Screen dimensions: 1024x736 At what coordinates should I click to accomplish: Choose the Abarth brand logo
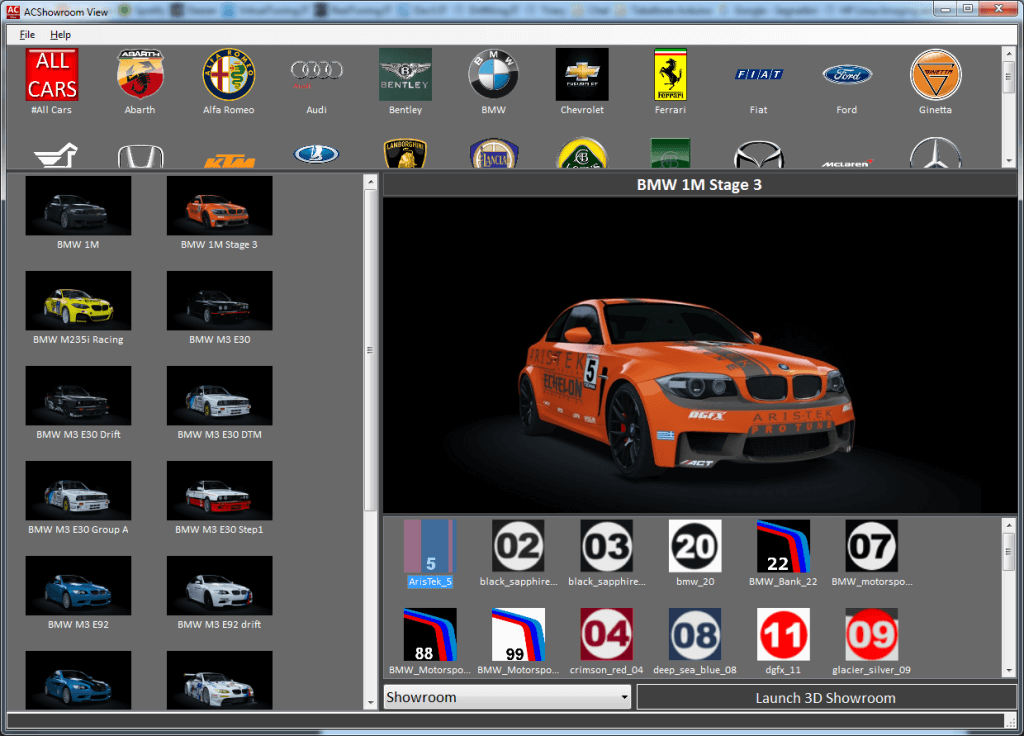tap(140, 74)
